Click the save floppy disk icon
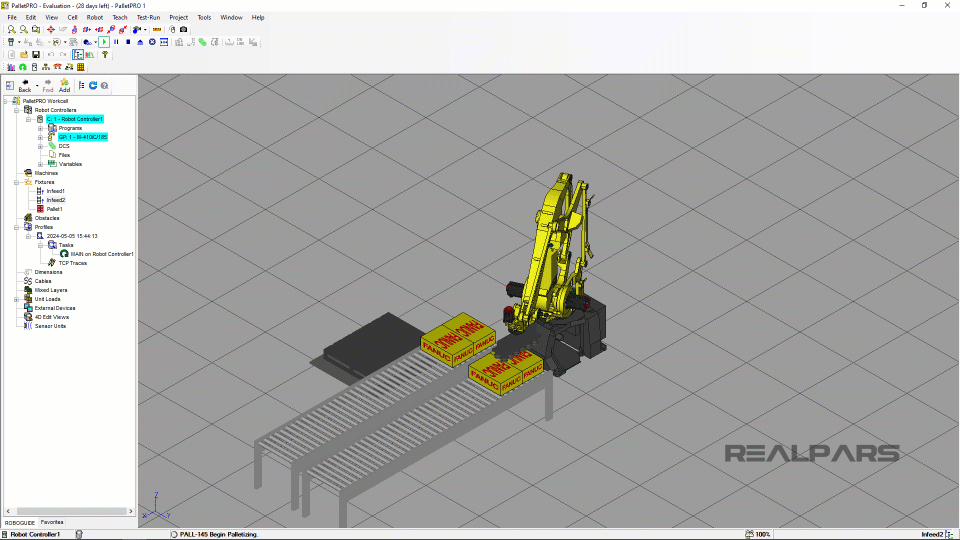 click(x=36, y=54)
